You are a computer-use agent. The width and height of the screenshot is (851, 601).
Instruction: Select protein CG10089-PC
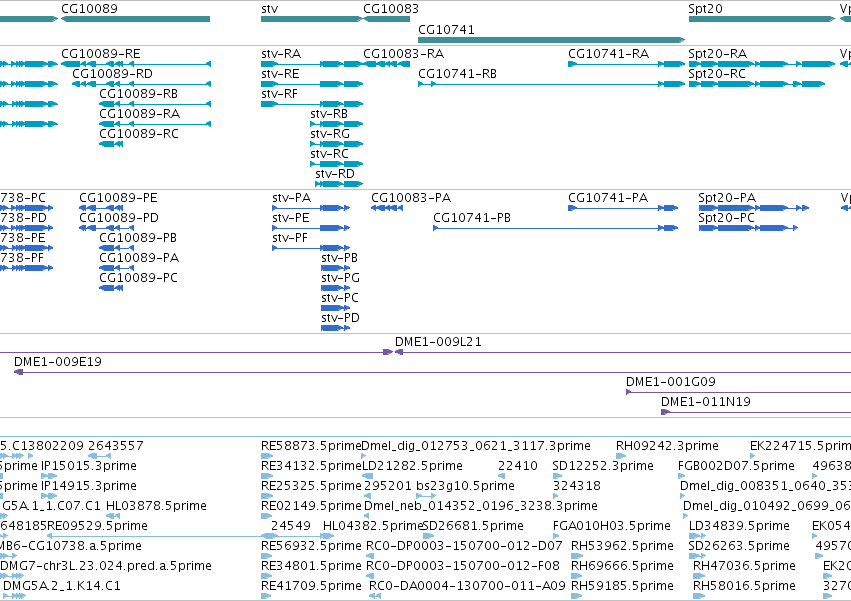(111, 288)
